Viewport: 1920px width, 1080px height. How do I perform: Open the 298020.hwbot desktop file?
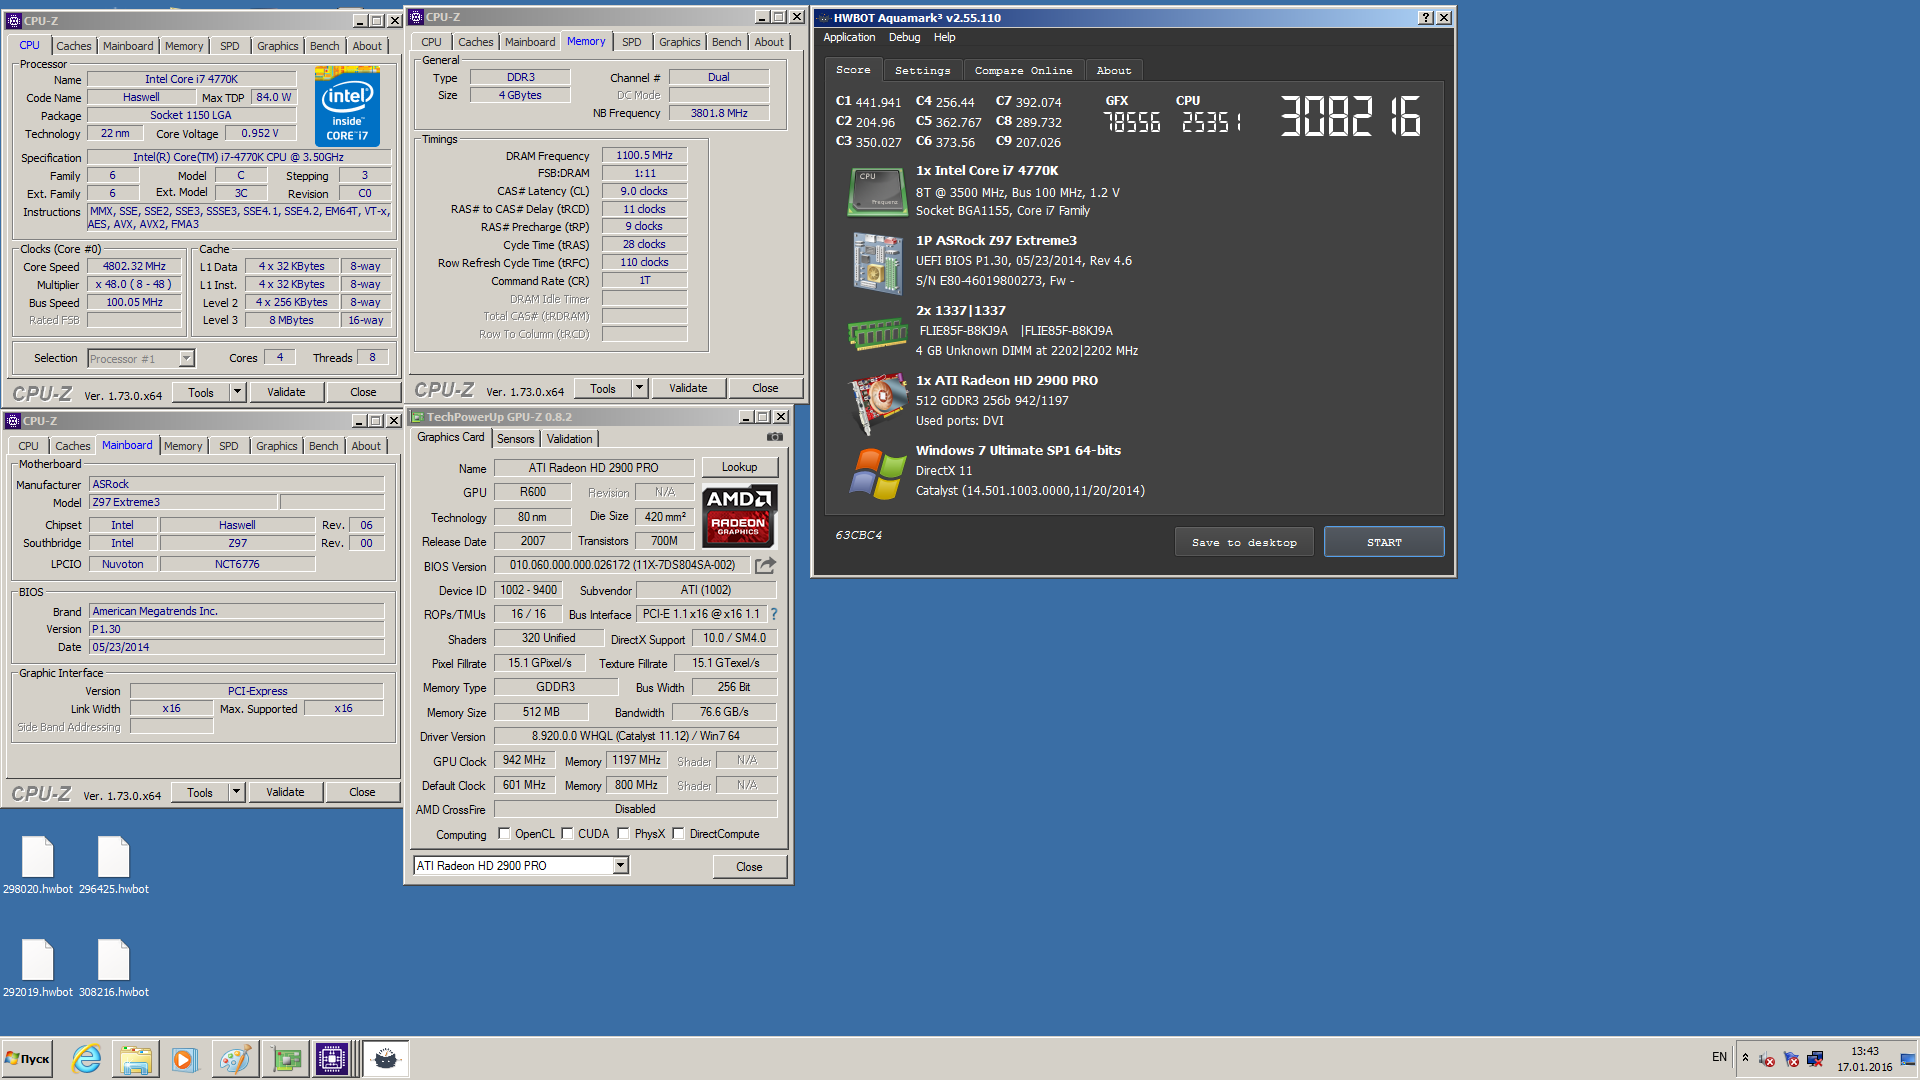[37, 865]
